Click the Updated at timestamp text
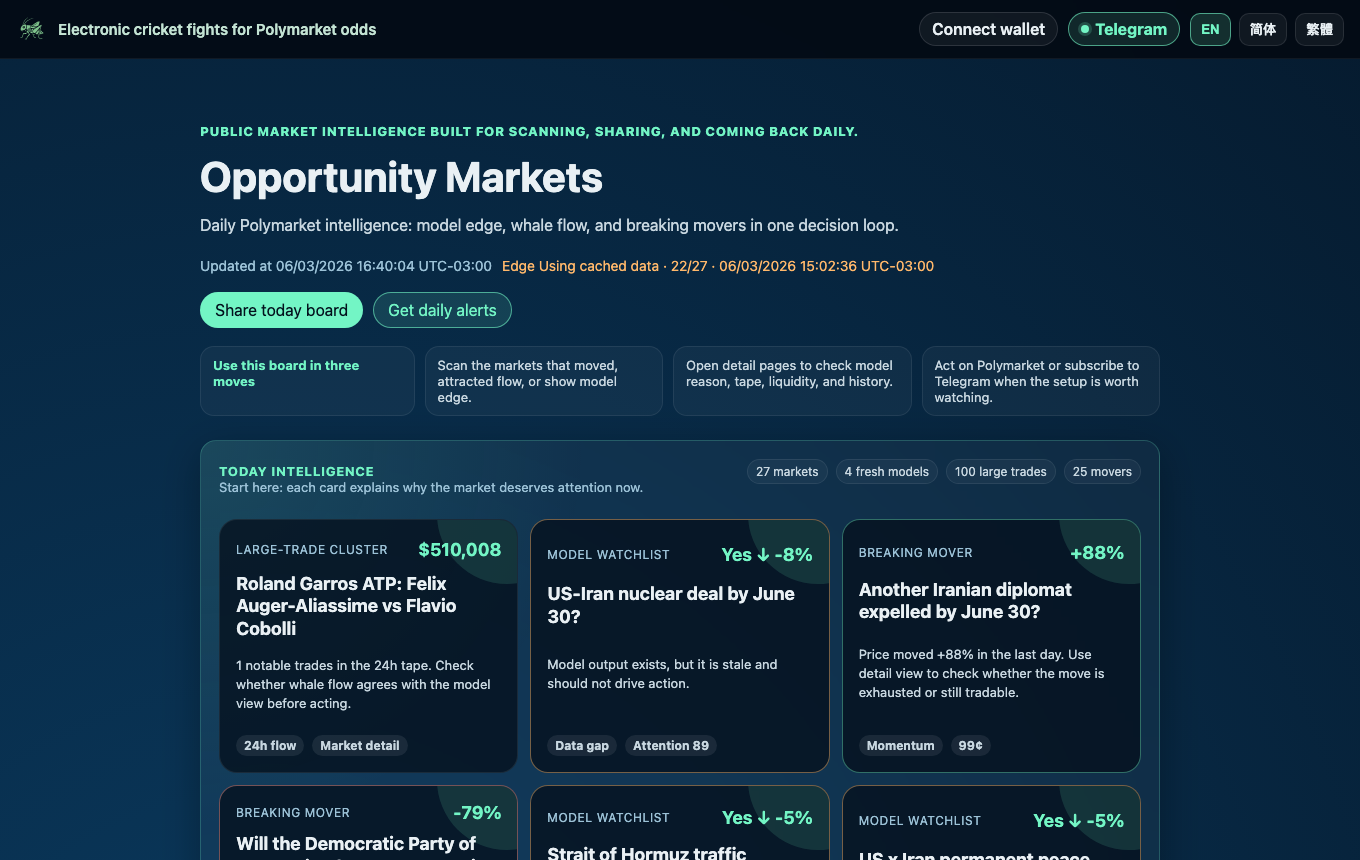1360x860 pixels. pyautogui.click(x=346, y=266)
